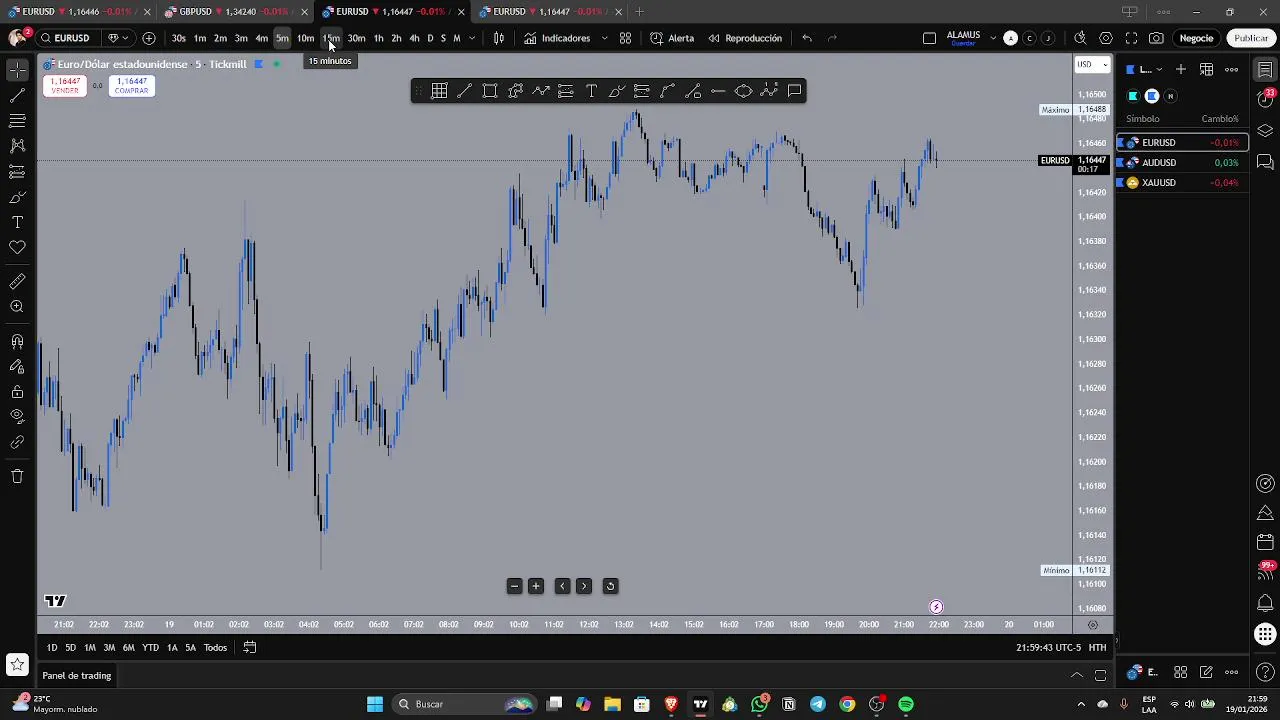Select the brush tool in left sidebar

[17, 197]
